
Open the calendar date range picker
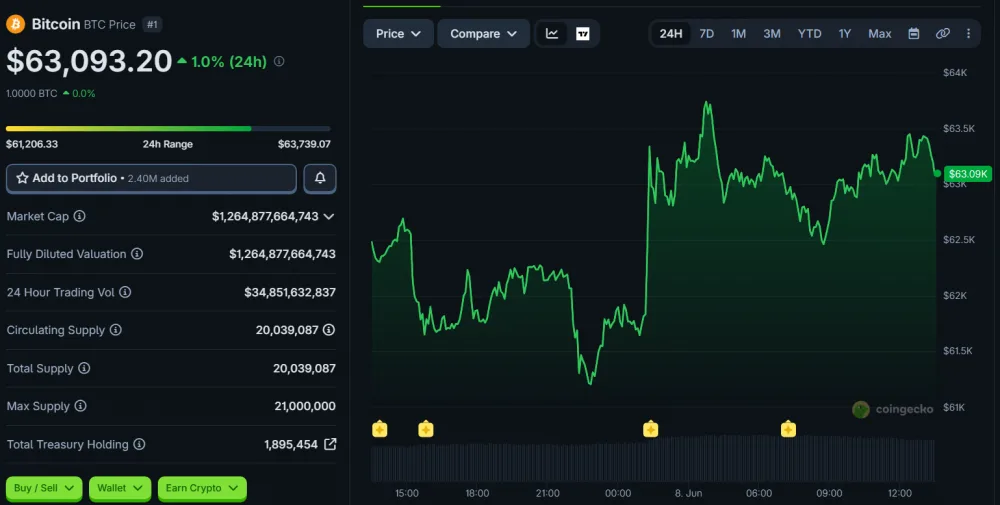(913, 34)
